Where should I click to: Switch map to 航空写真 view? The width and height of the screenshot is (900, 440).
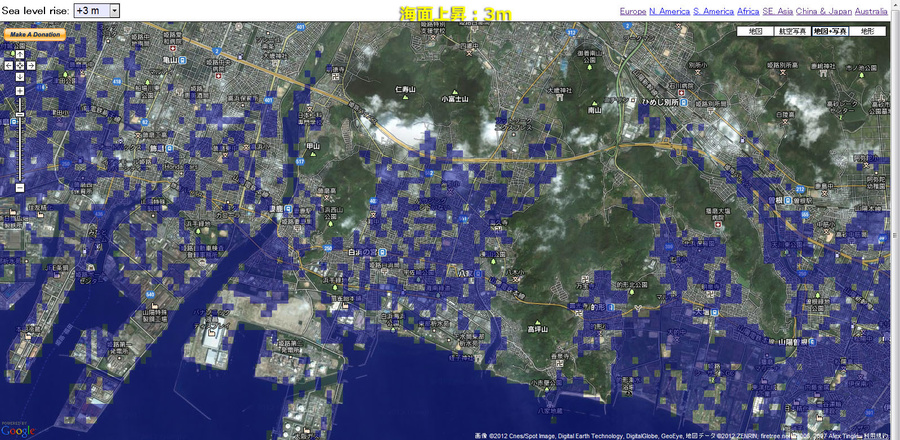(792, 31)
